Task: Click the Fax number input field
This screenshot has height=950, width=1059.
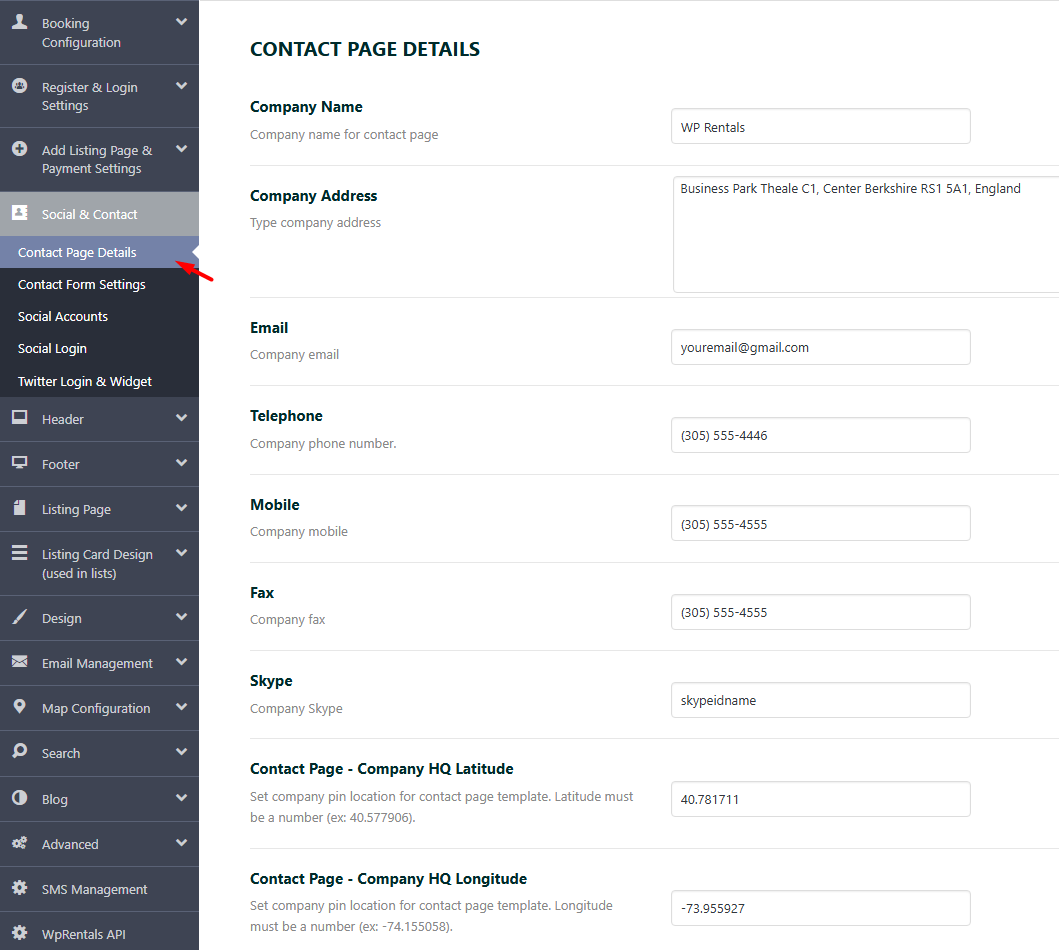Action: point(821,612)
